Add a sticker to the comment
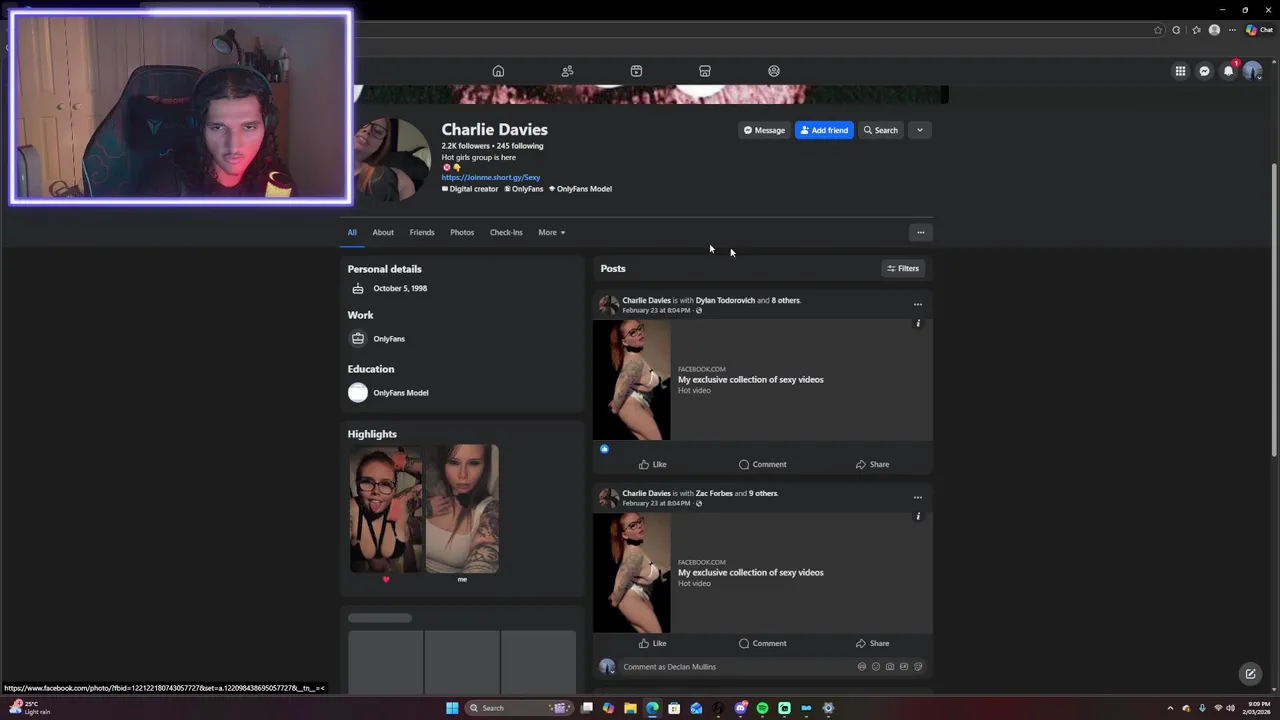Screen dimensions: 1280x720 click(x=918, y=666)
